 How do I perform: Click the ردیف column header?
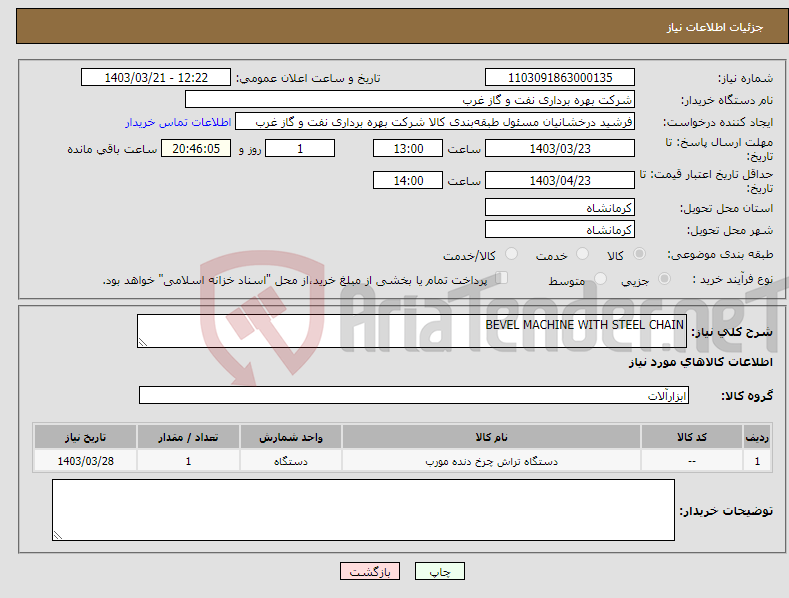click(757, 437)
